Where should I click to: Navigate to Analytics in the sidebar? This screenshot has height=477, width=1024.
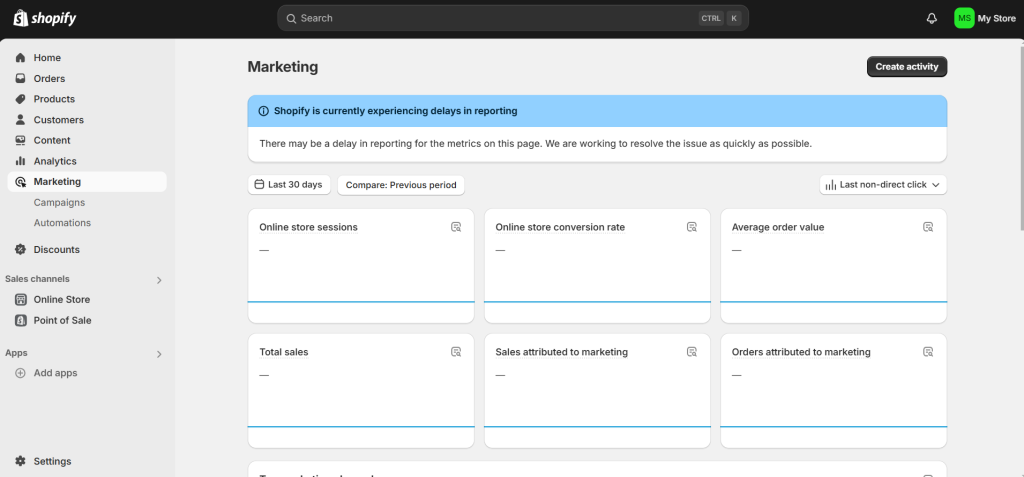(55, 161)
